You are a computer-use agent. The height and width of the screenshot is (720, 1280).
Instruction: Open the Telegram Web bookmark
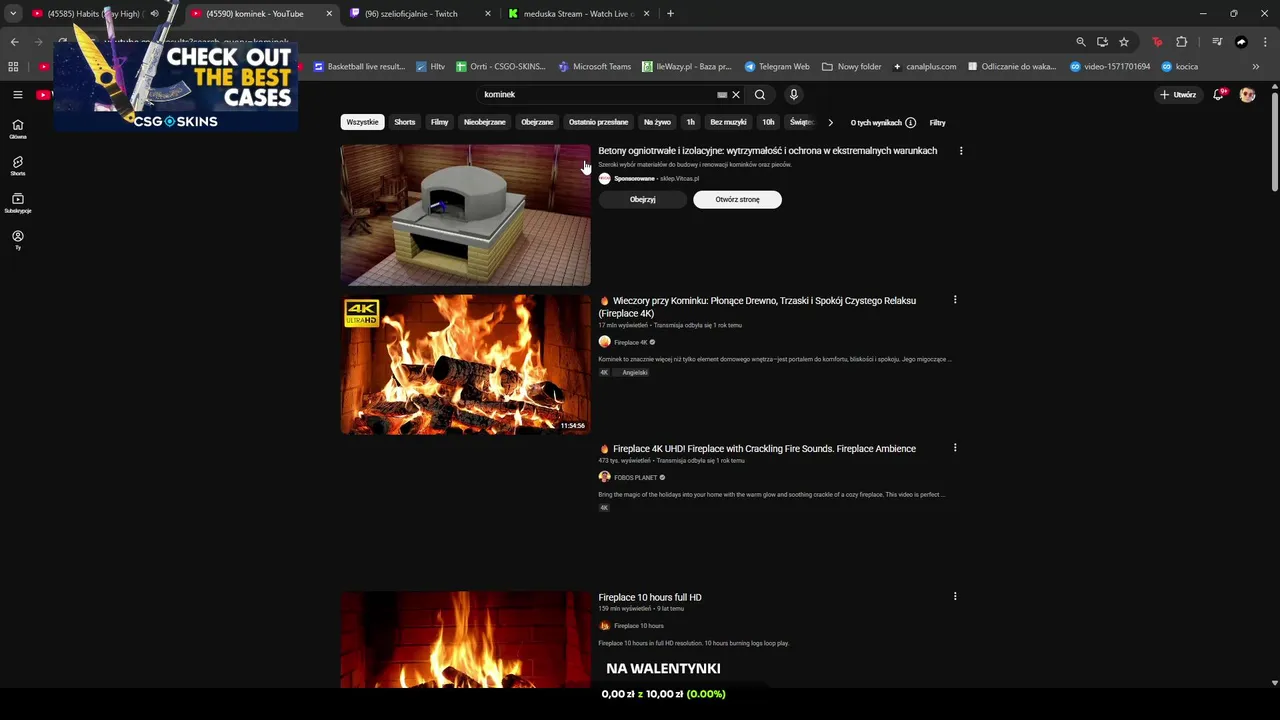pyautogui.click(x=777, y=67)
